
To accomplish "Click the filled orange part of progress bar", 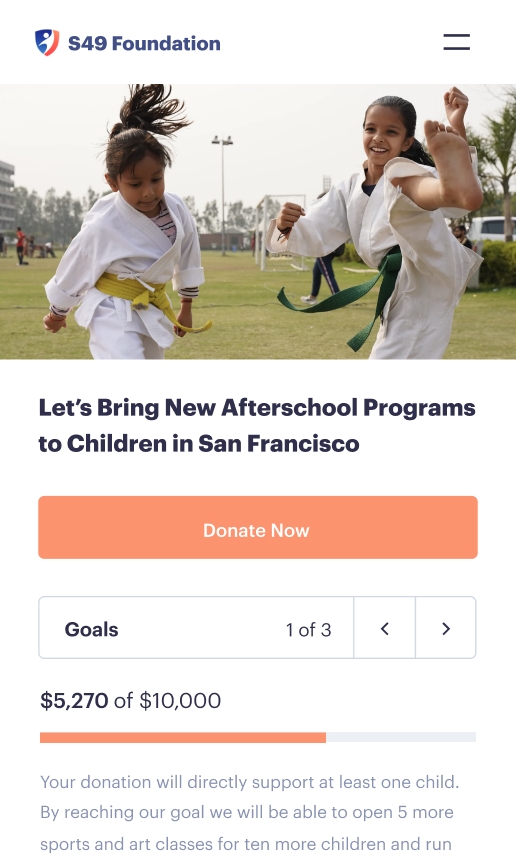I will pos(183,737).
